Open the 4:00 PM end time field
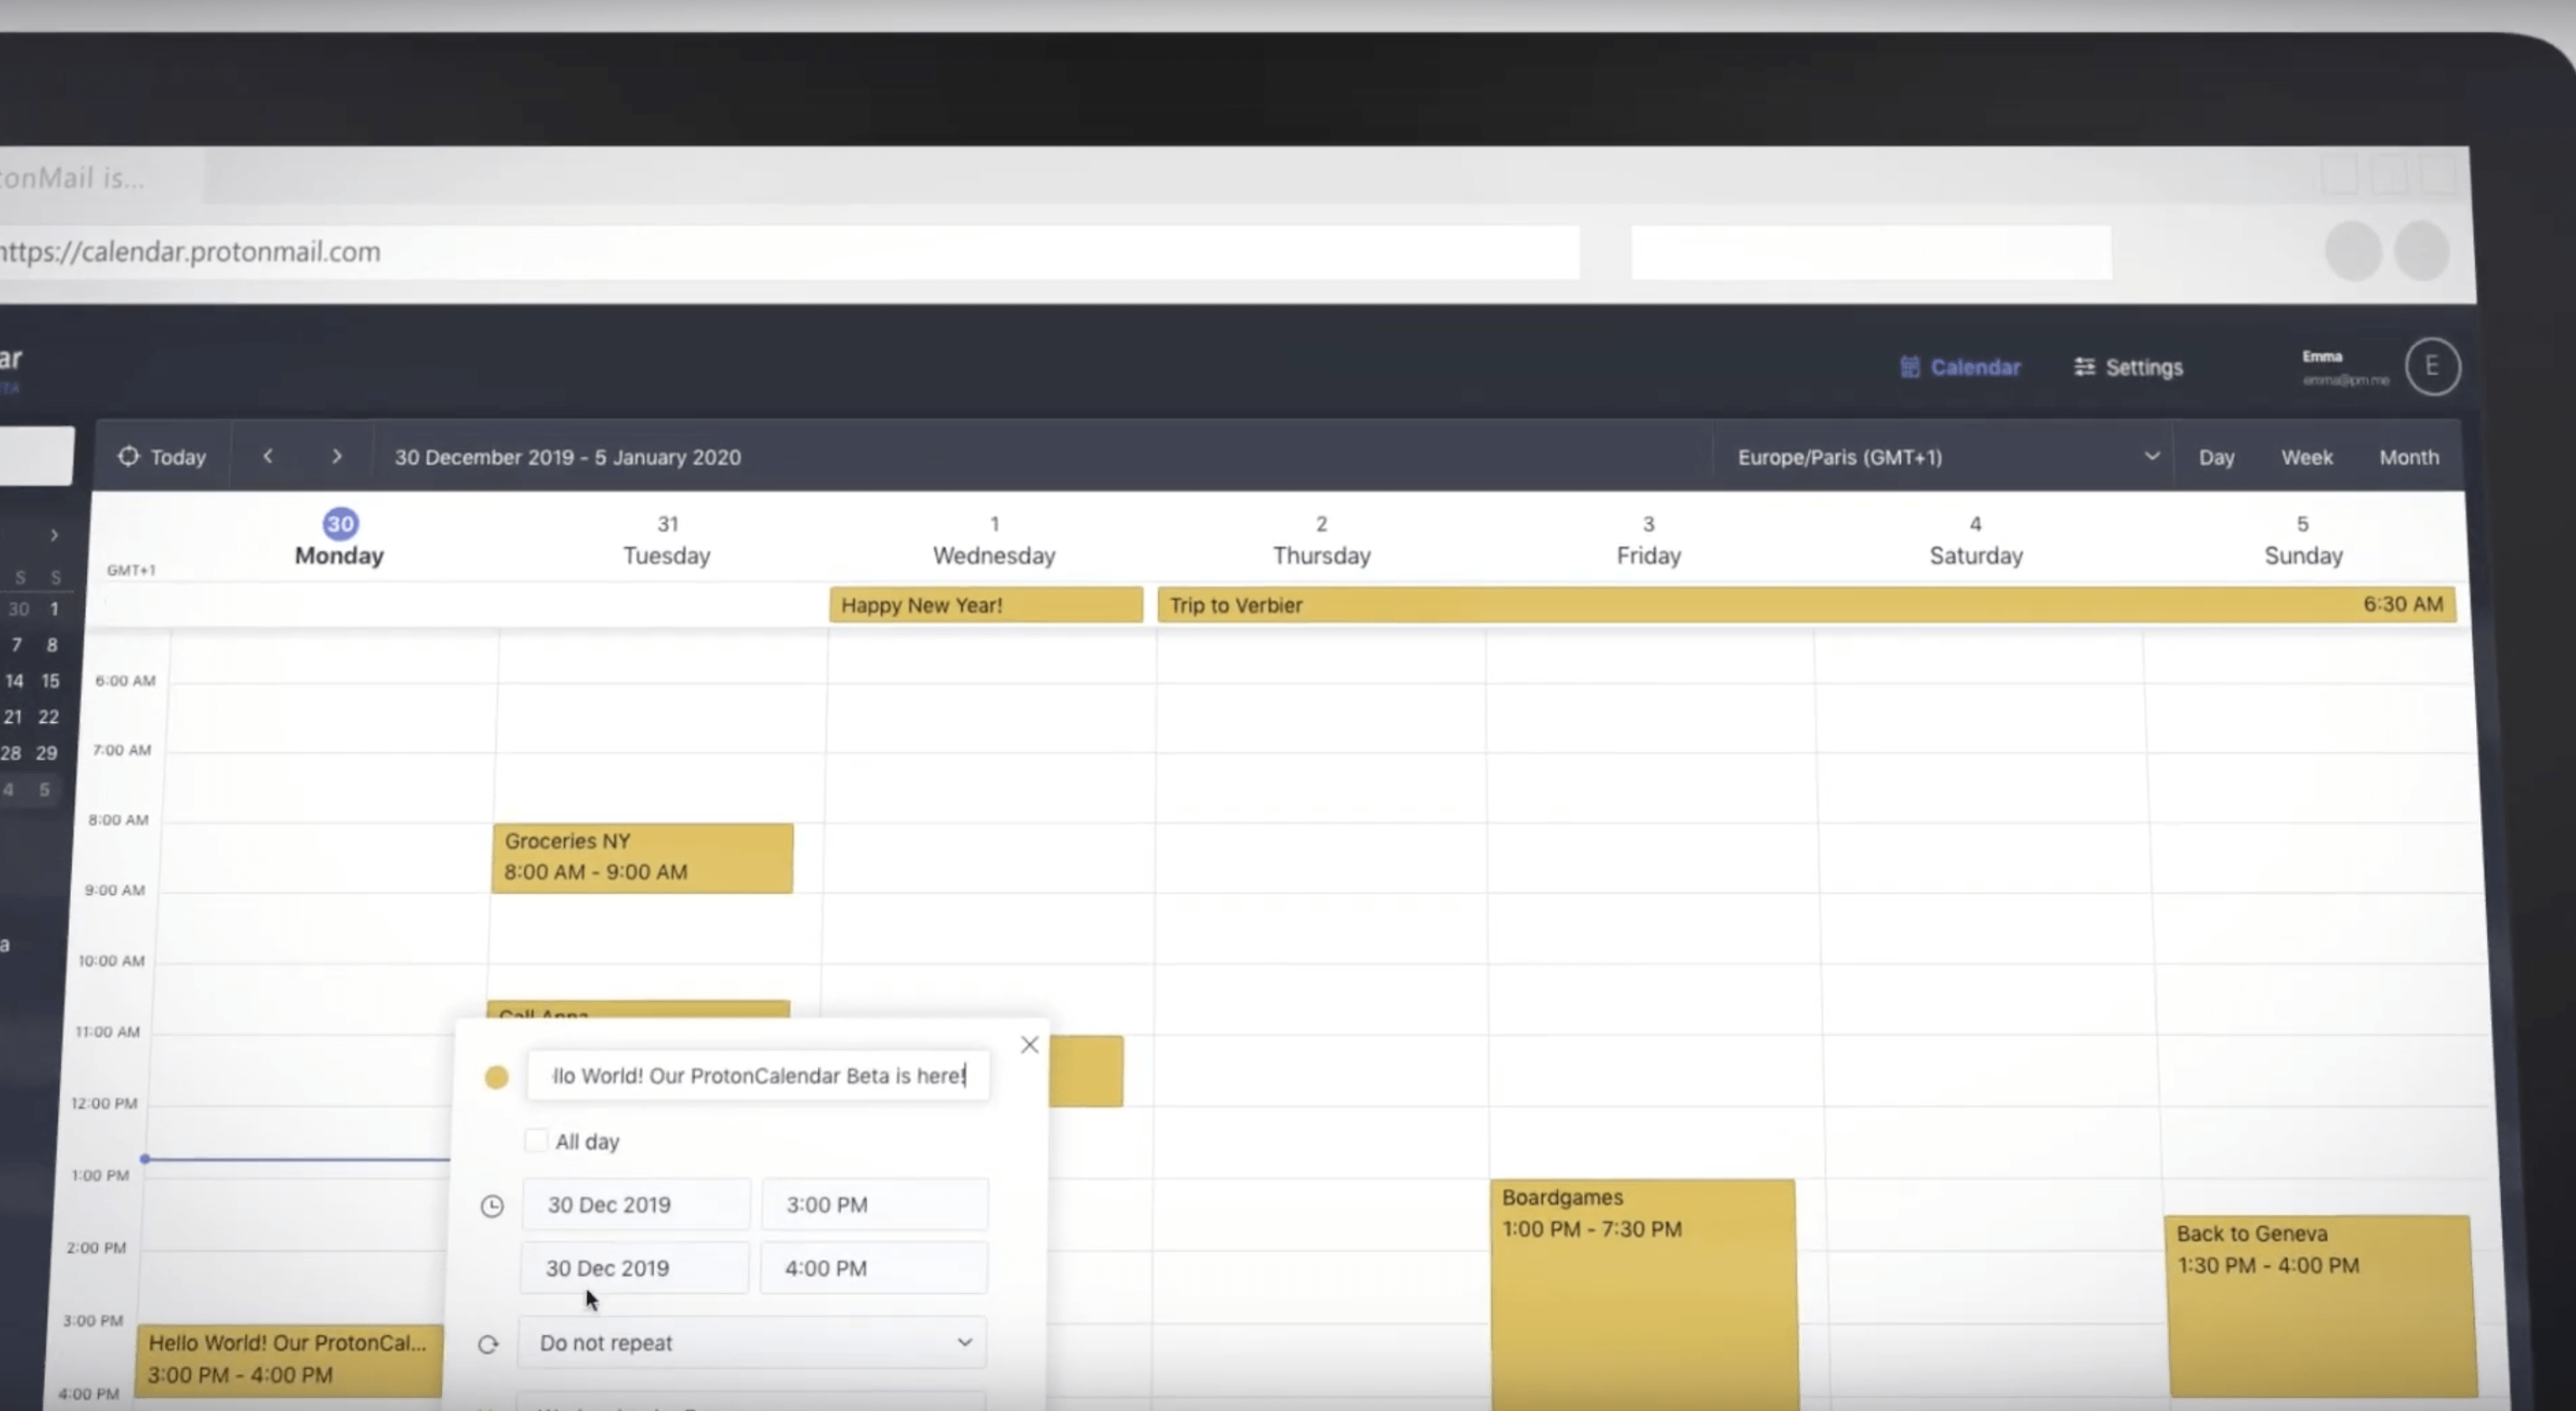2576x1411 pixels. tap(874, 1268)
